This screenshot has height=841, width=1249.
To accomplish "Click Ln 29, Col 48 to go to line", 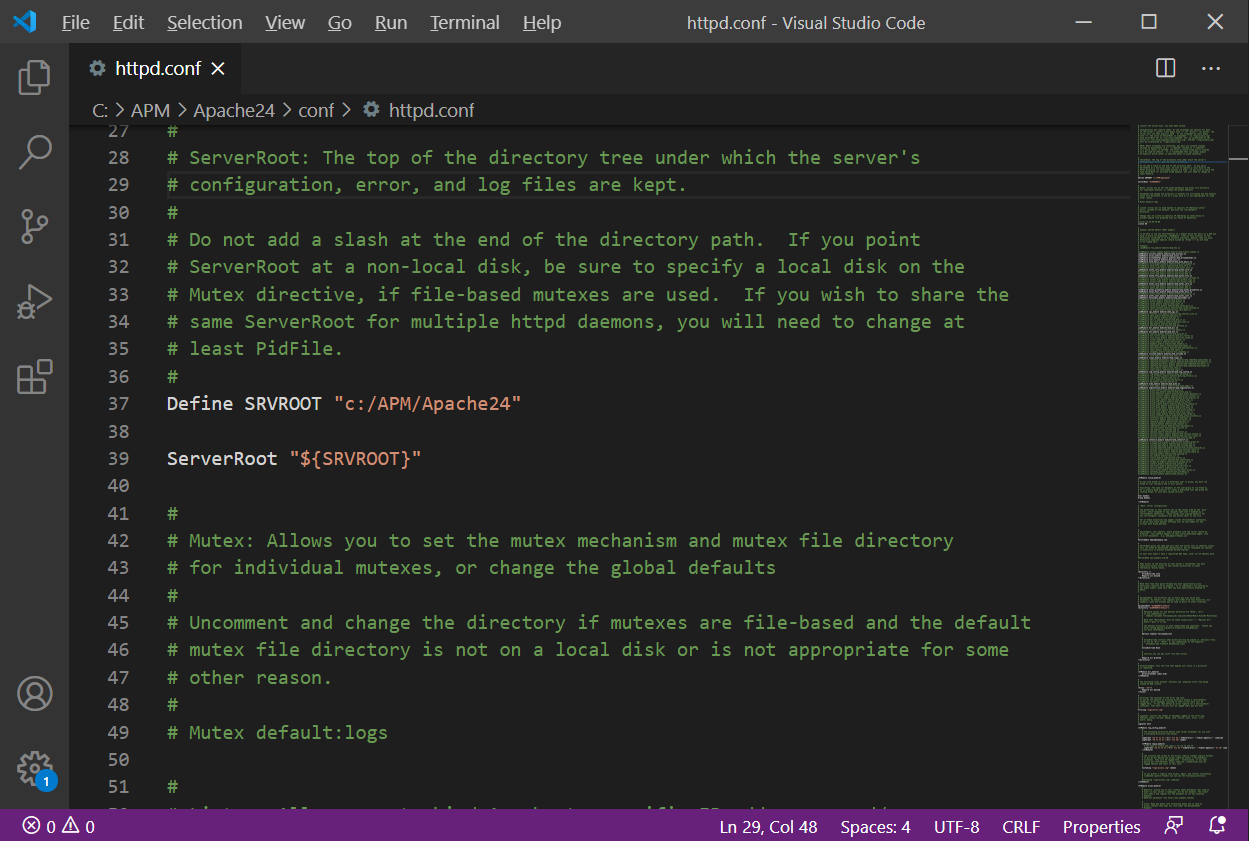I will coord(768,826).
